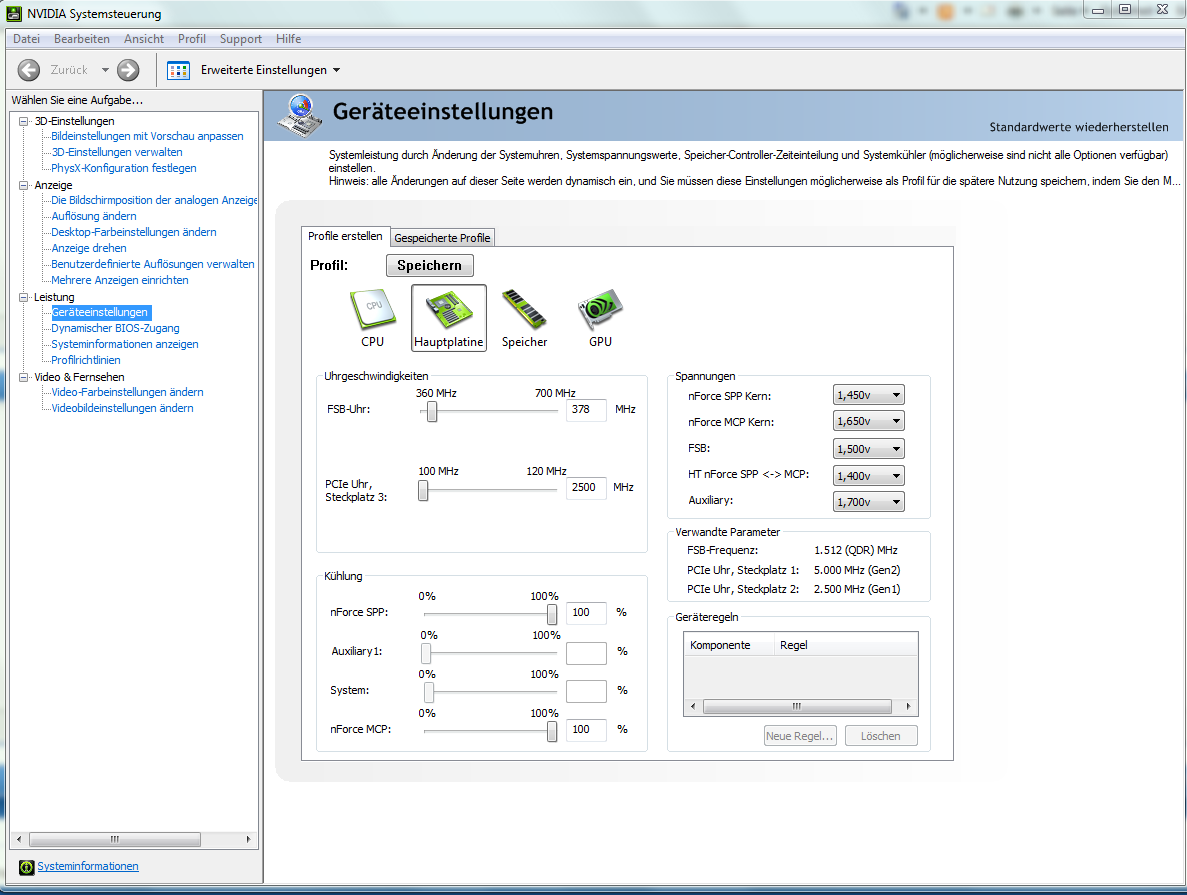This screenshot has width=1187, height=895.
Task: Open Mehrere Anzeigen einrichten
Action: click(120, 279)
